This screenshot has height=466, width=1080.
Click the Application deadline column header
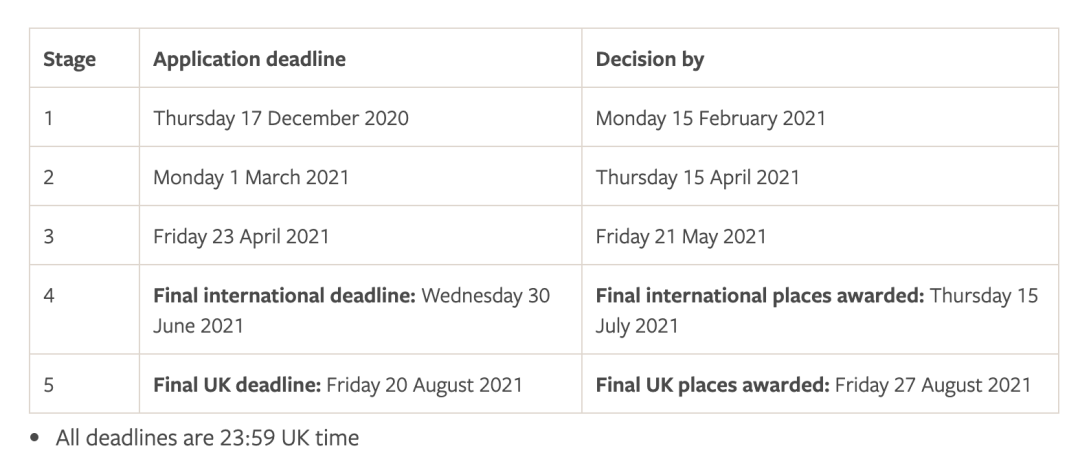pyautogui.click(x=249, y=59)
